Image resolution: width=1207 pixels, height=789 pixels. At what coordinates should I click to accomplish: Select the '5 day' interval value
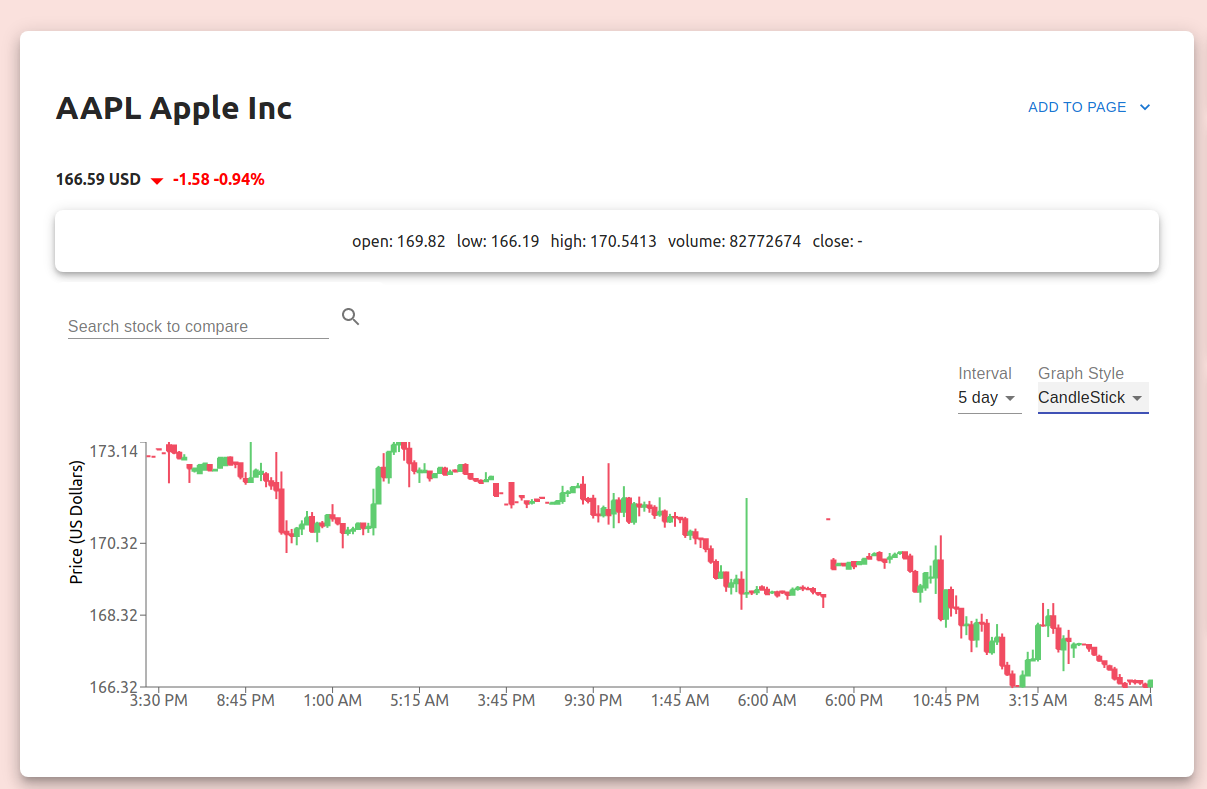click(x=978, y=397)
